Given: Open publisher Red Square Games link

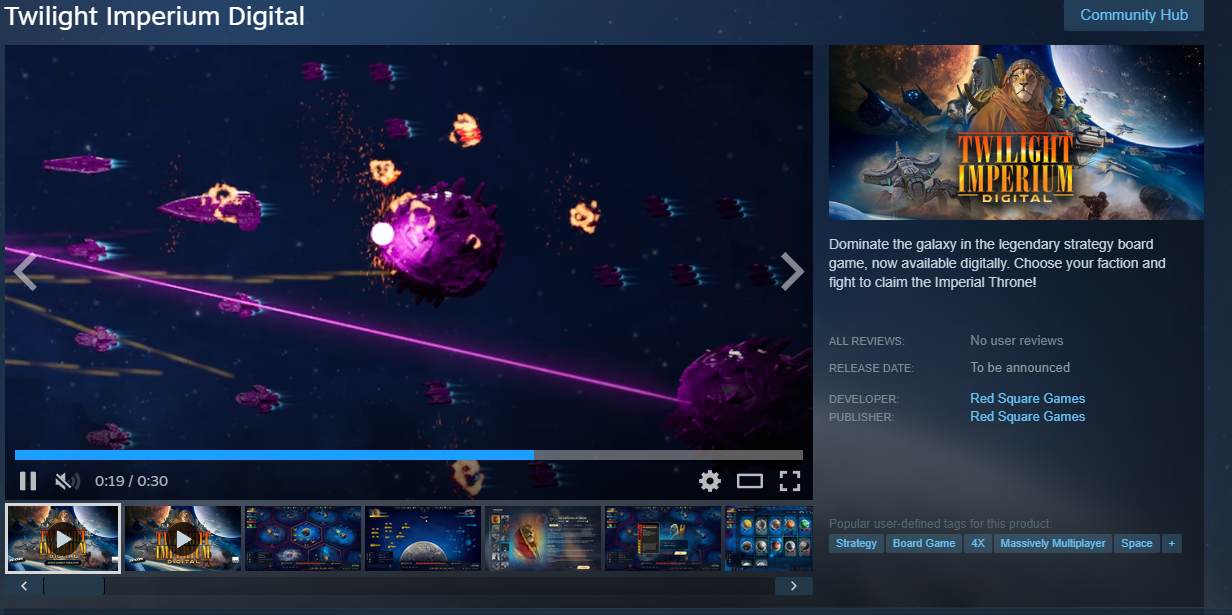Looking at the screenshot, I should point(1027,416).
